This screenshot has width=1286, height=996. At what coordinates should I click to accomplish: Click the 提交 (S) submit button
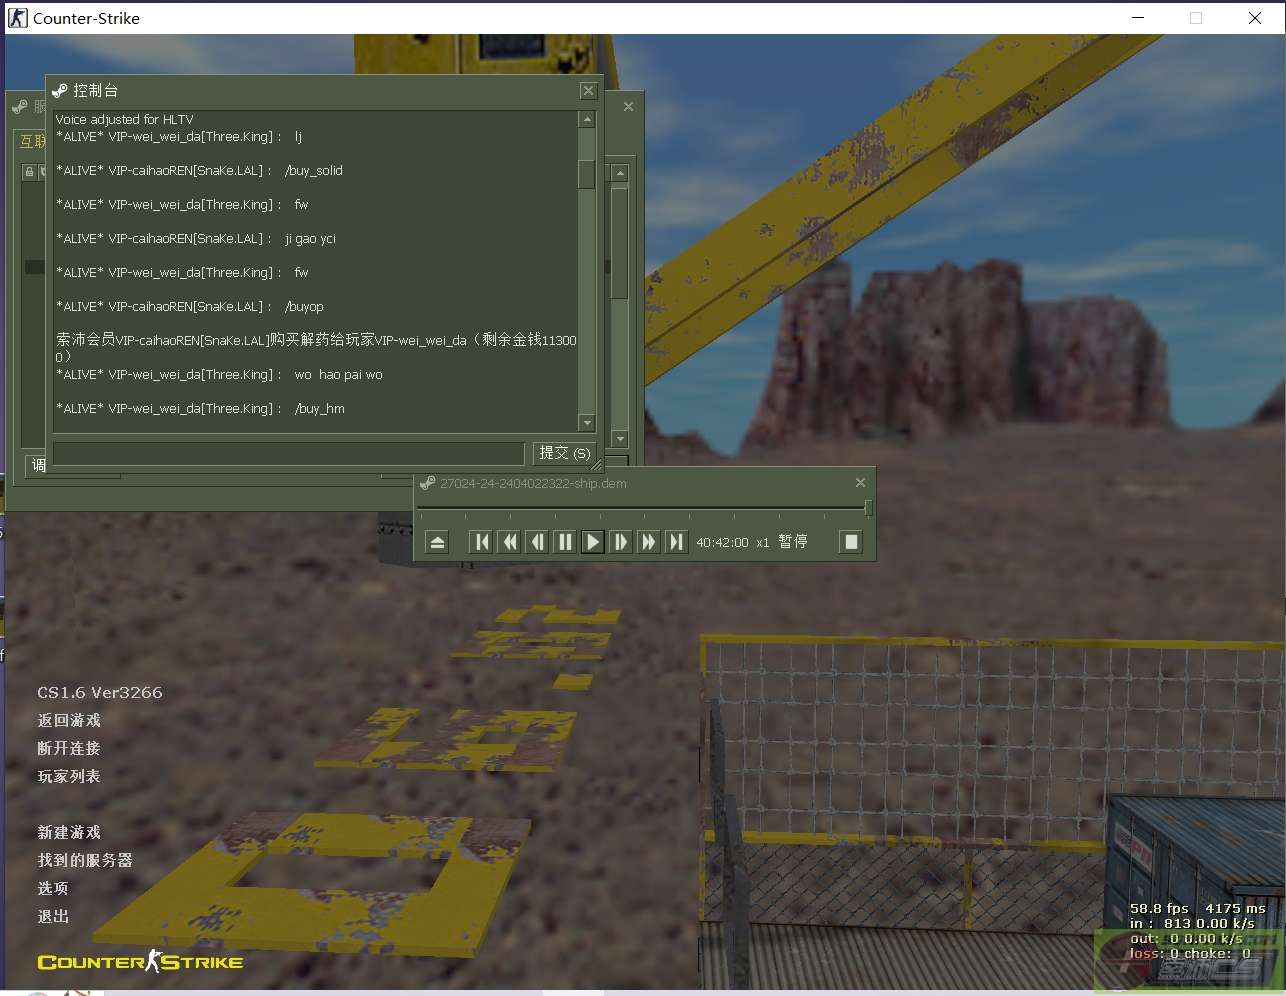tap(564, 454)
